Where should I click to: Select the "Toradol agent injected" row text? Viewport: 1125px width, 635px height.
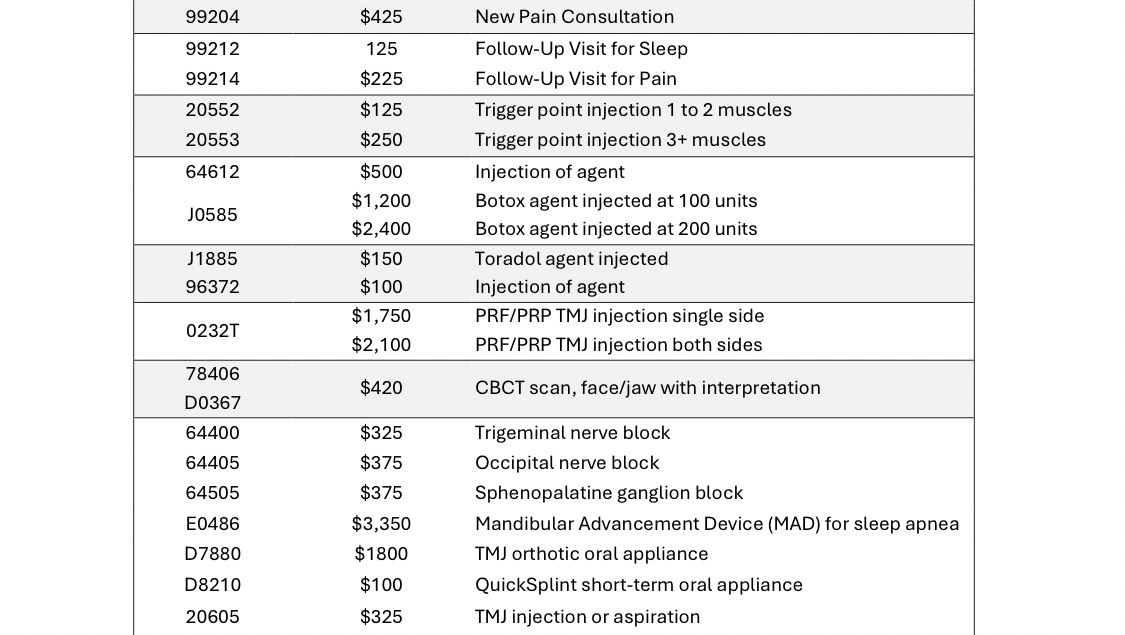571,259
